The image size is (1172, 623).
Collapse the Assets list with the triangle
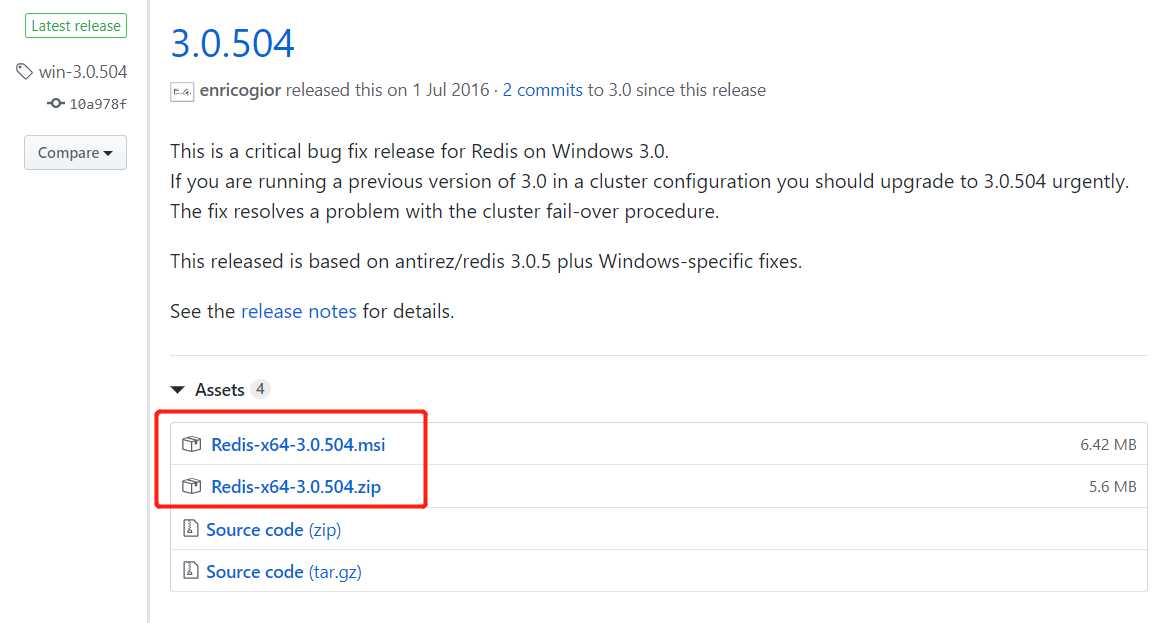(x=178, y=390)
